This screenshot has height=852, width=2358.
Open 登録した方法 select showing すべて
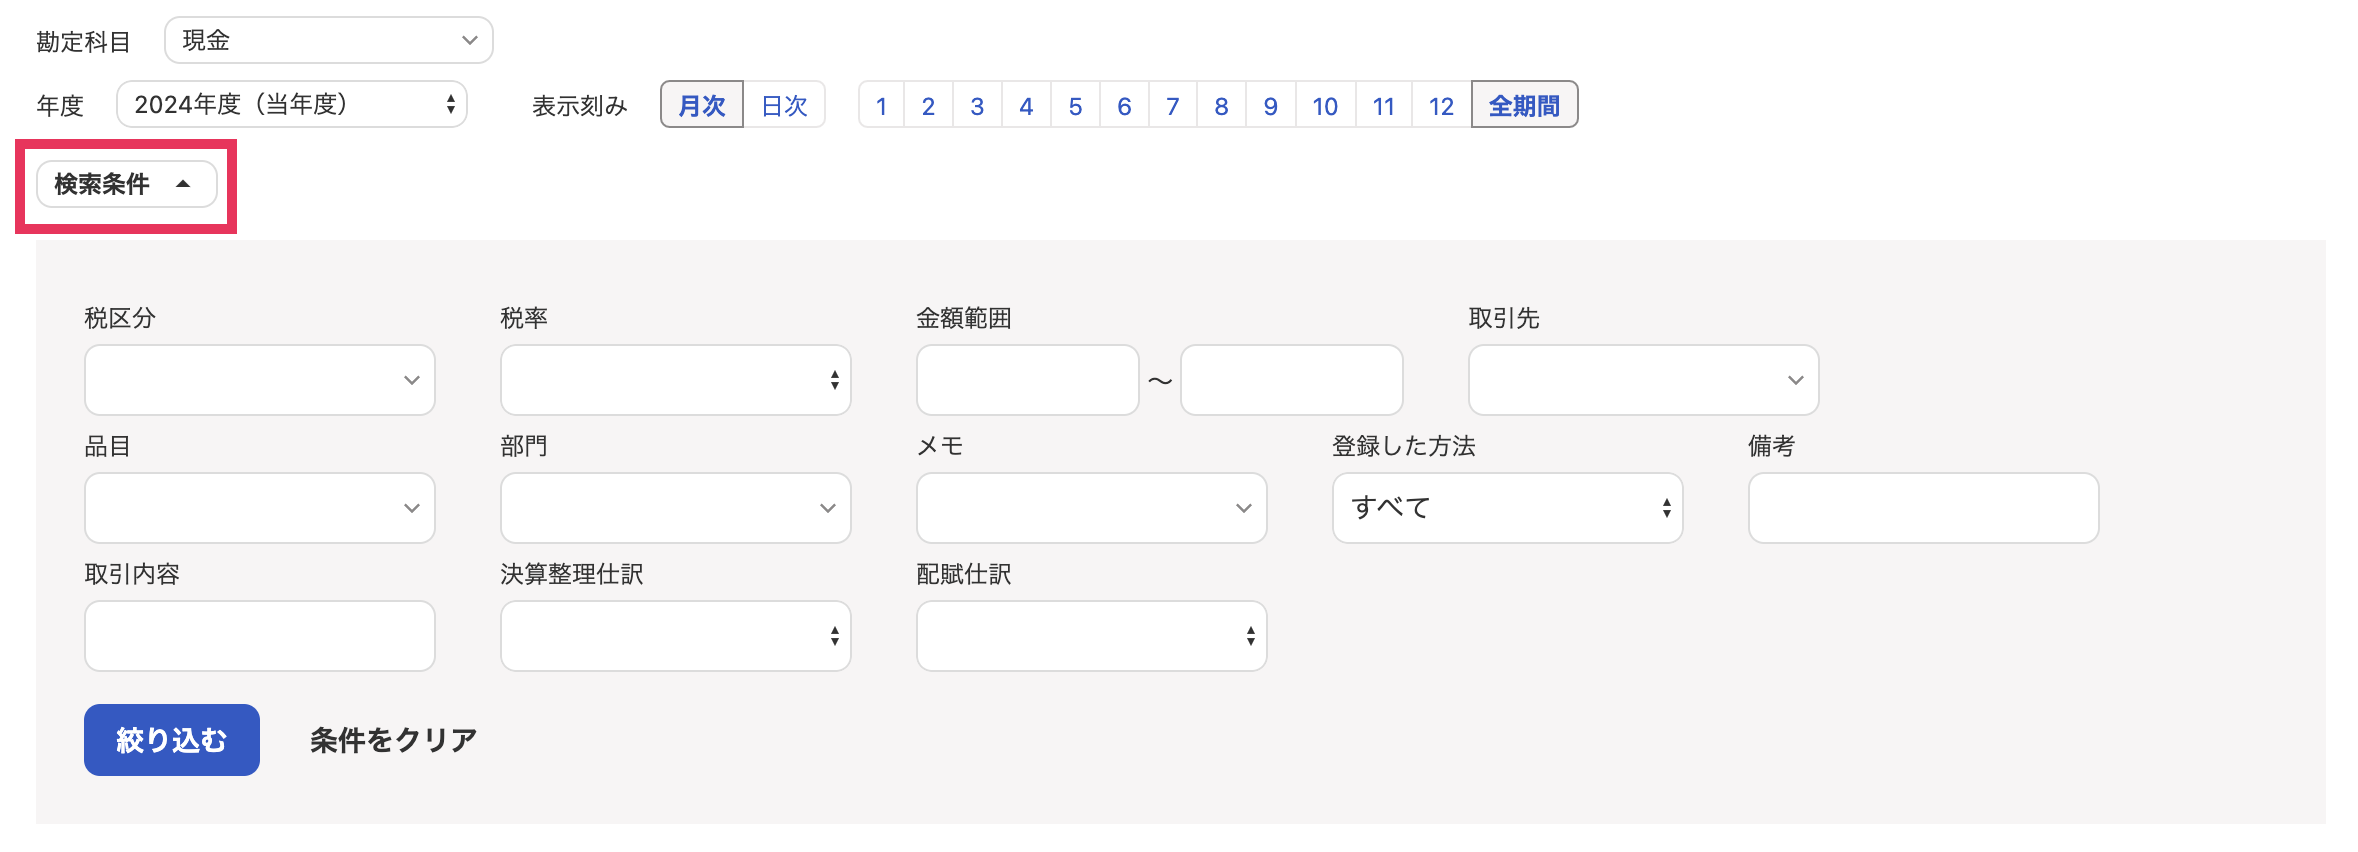(1508, 508)
